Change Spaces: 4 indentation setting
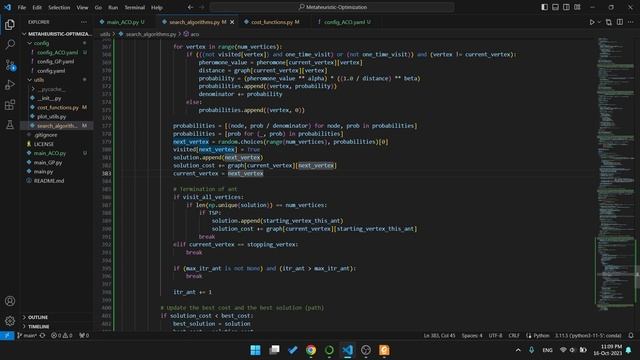Screen dimensions: 640x360 [x=472, y=336]
